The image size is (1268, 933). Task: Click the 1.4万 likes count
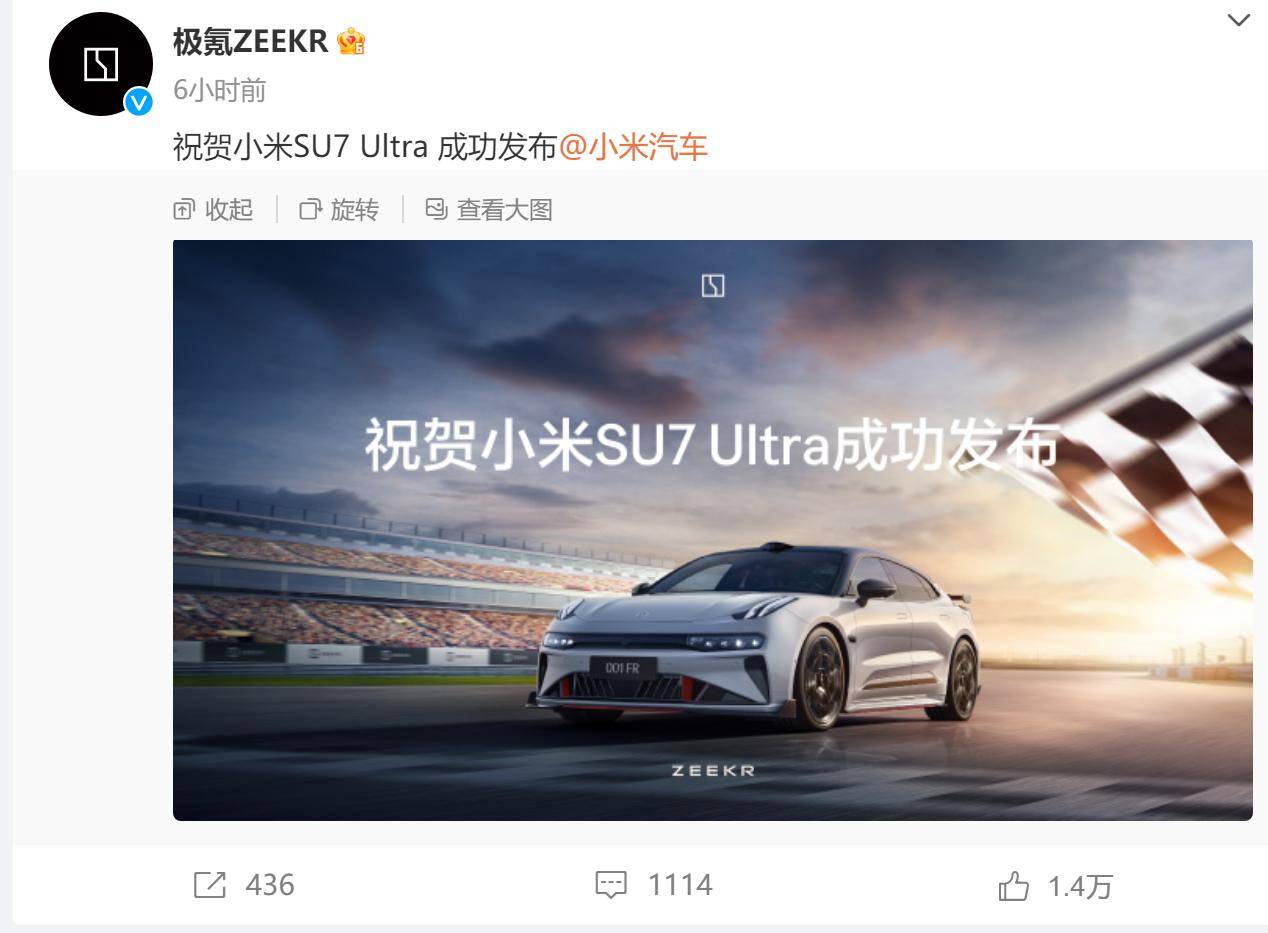coord(1080,887)
